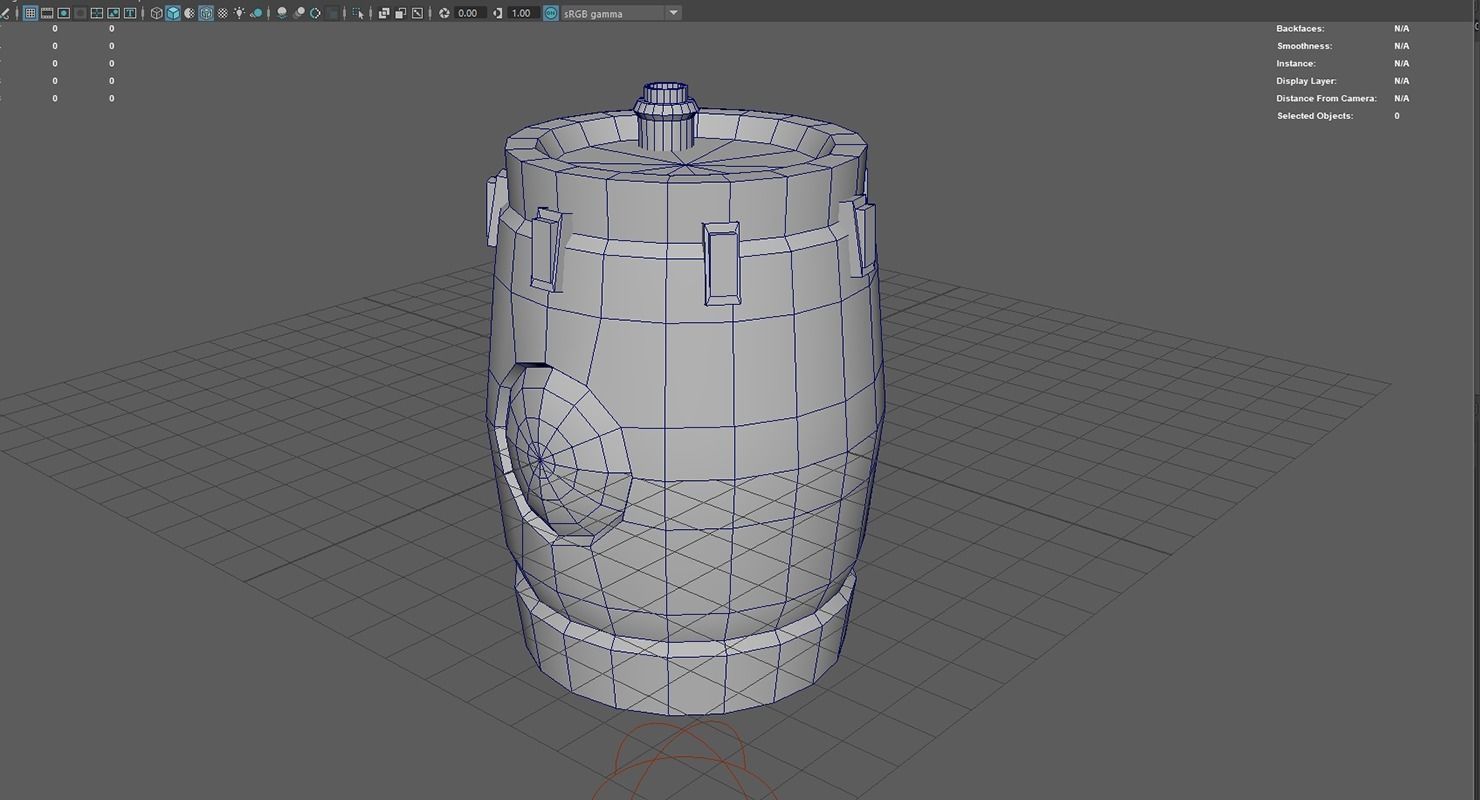Image resolution: width=1480 pixels, height=800 pixels.
Task: Enable Textured display checker icon
Action: (222, 13)
